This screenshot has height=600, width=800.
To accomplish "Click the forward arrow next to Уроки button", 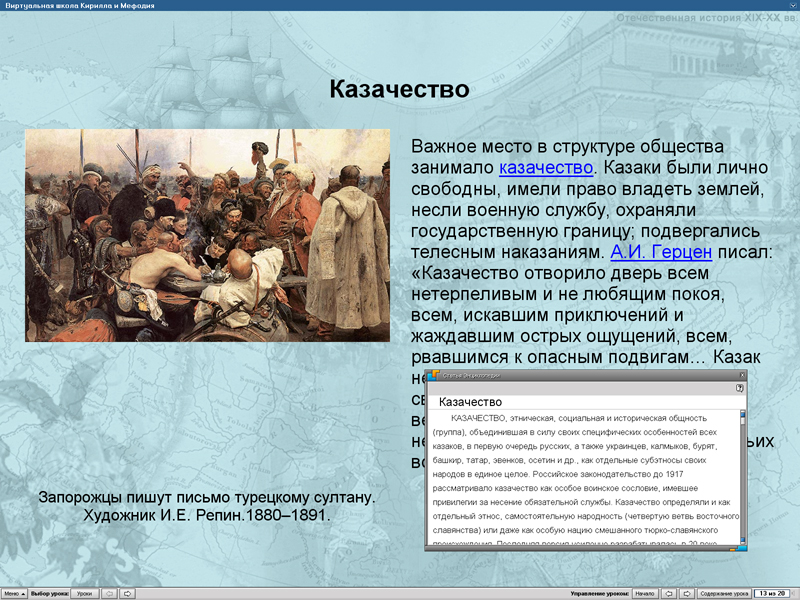I will pos(127,592).
